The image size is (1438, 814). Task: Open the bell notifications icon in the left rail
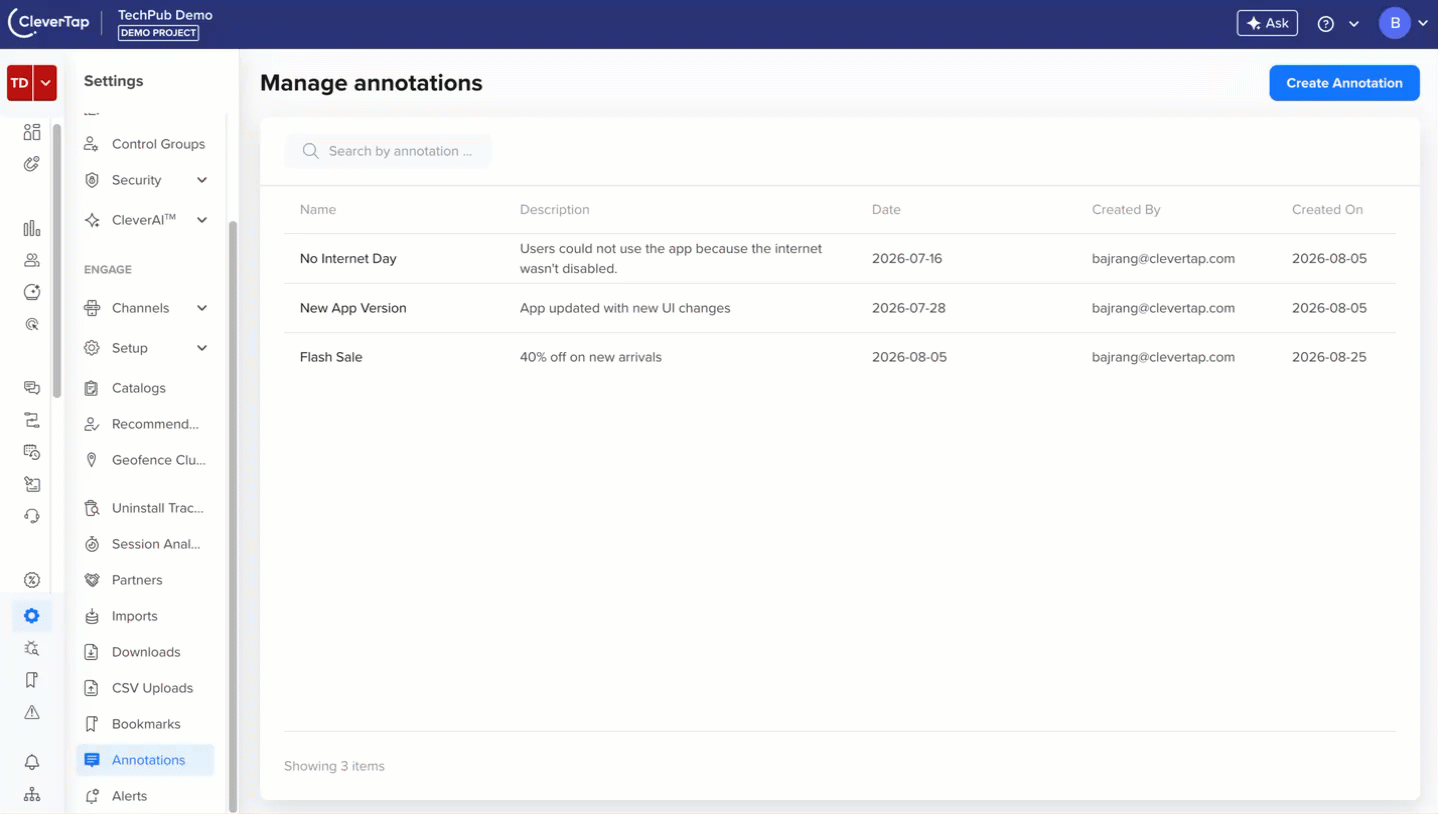click(x=32, y=762)
